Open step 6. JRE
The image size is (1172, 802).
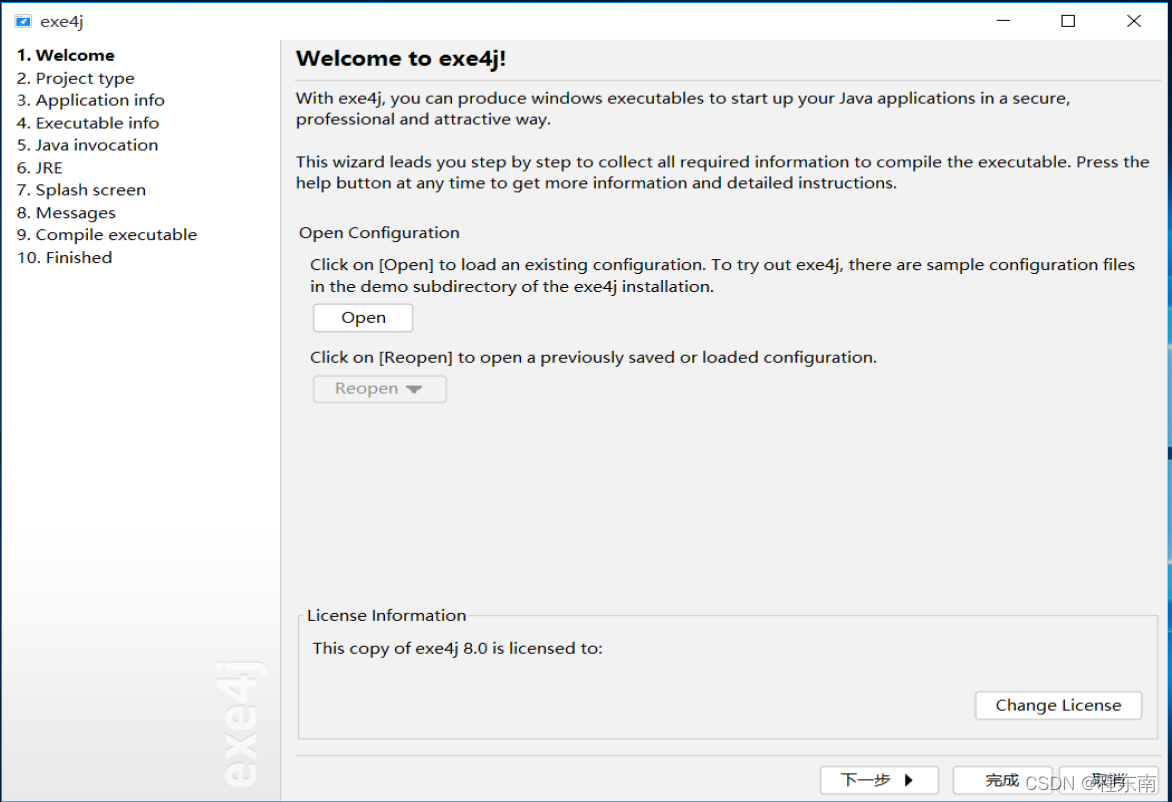click(x=40, y=167)
